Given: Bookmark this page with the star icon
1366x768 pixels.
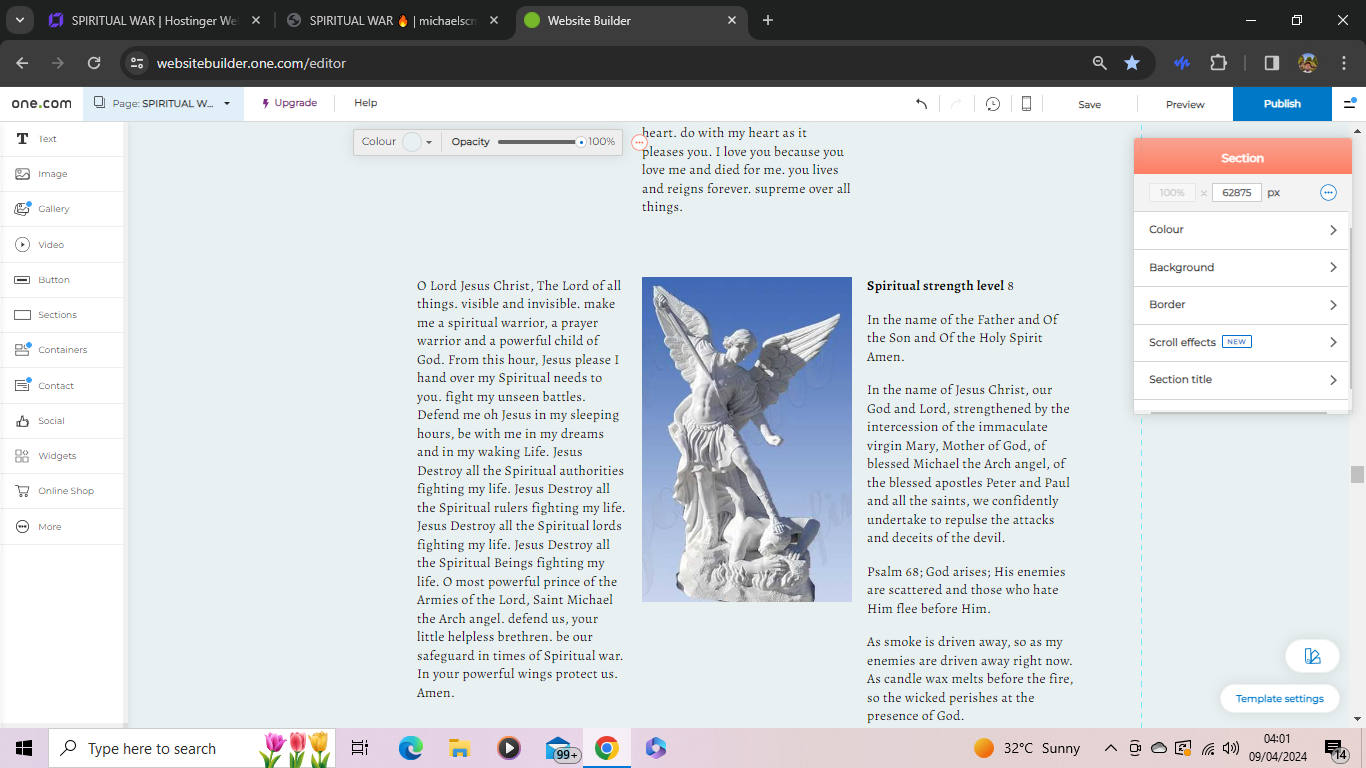Looking at the screenshot, I should click(1132, 63).
